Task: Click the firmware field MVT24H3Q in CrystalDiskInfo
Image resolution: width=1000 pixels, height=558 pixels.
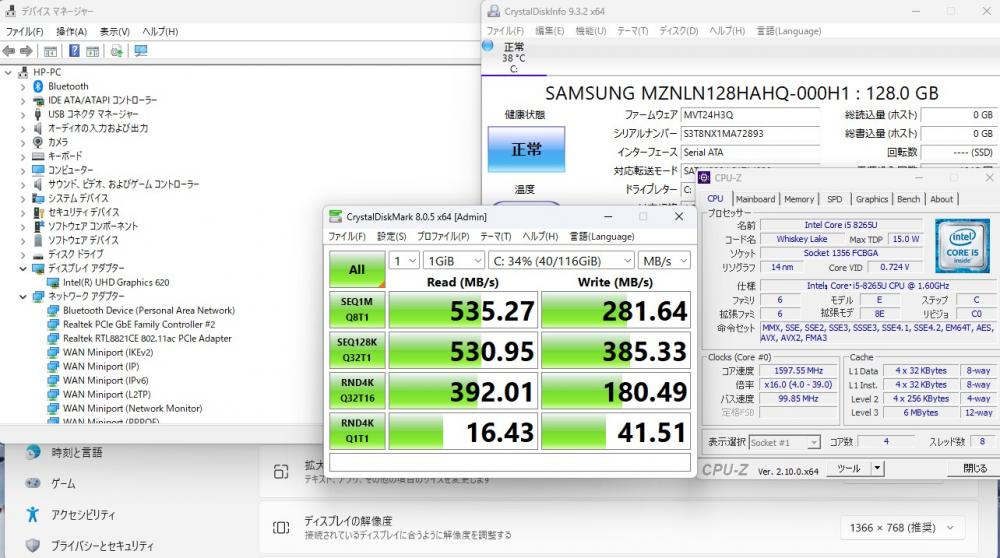Action: [751, 115]
